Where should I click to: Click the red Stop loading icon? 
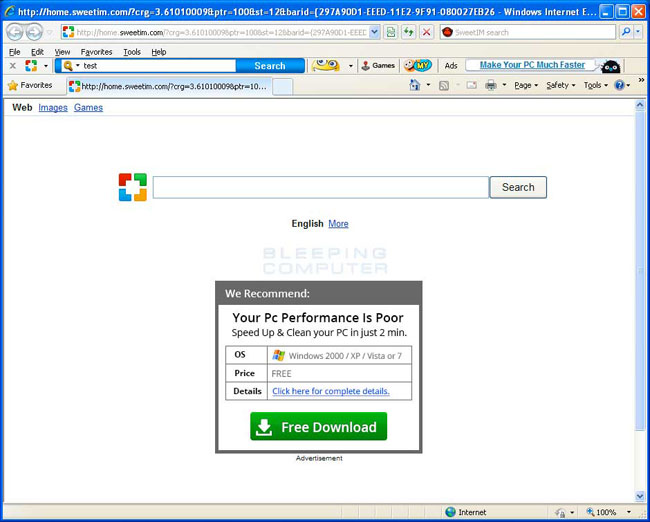tap(427, 32)
